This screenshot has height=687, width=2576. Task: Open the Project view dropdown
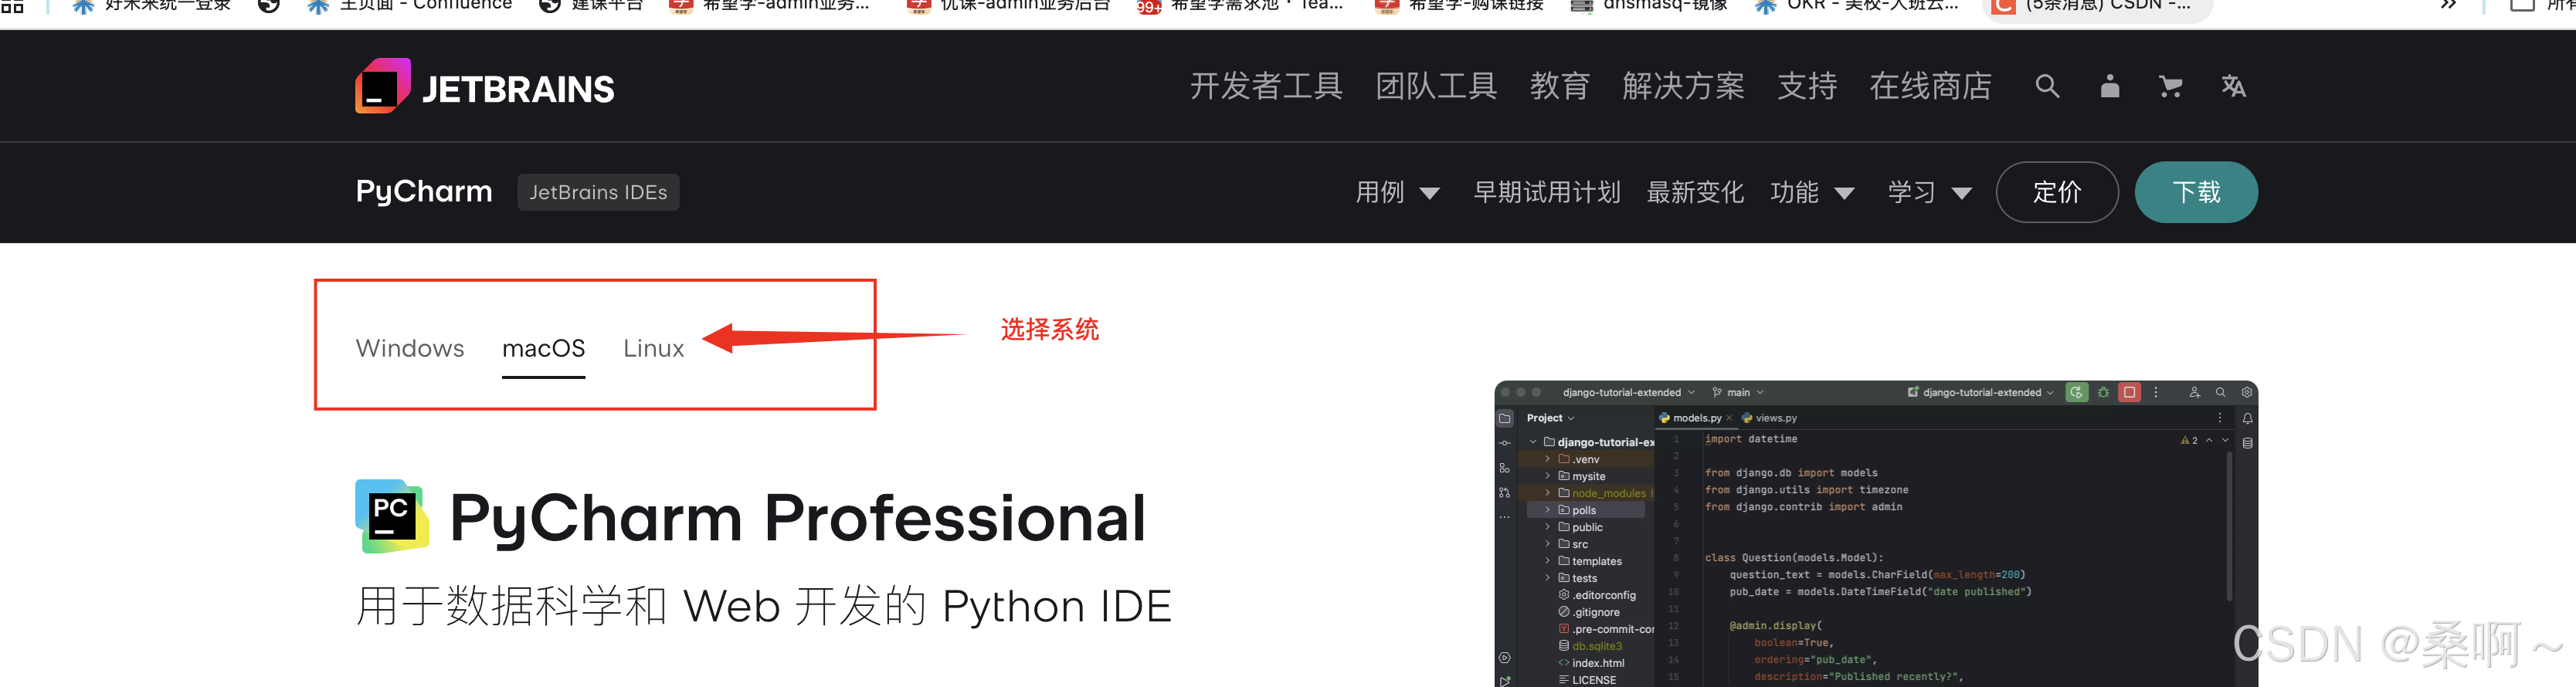click(x=1550, y=418)
